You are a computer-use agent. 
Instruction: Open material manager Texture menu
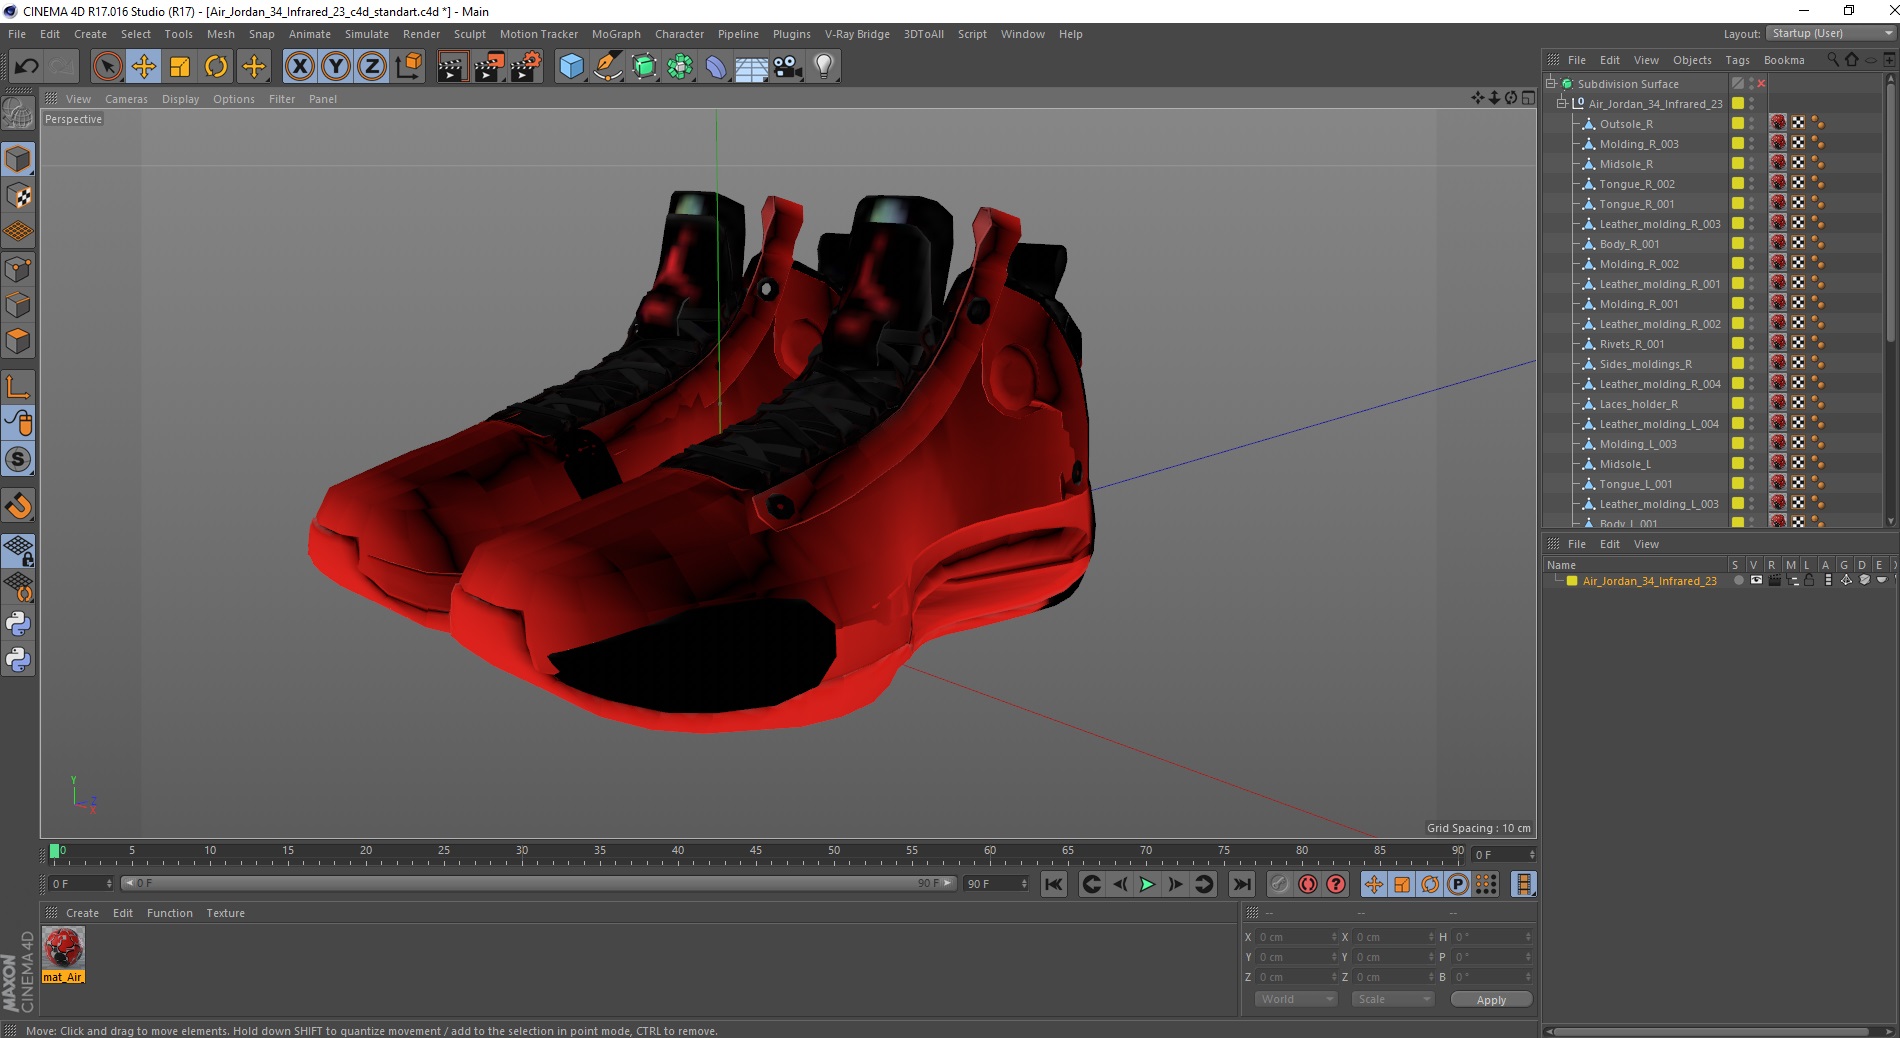[x=225, y=913]
